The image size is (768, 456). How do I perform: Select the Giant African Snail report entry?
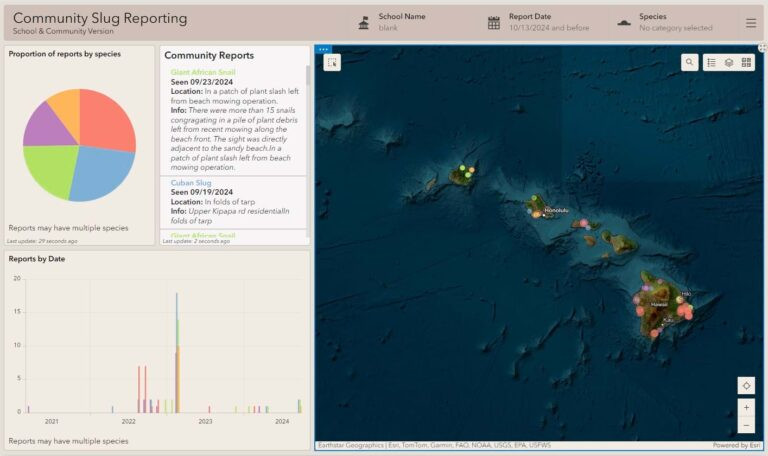point(233,120)
